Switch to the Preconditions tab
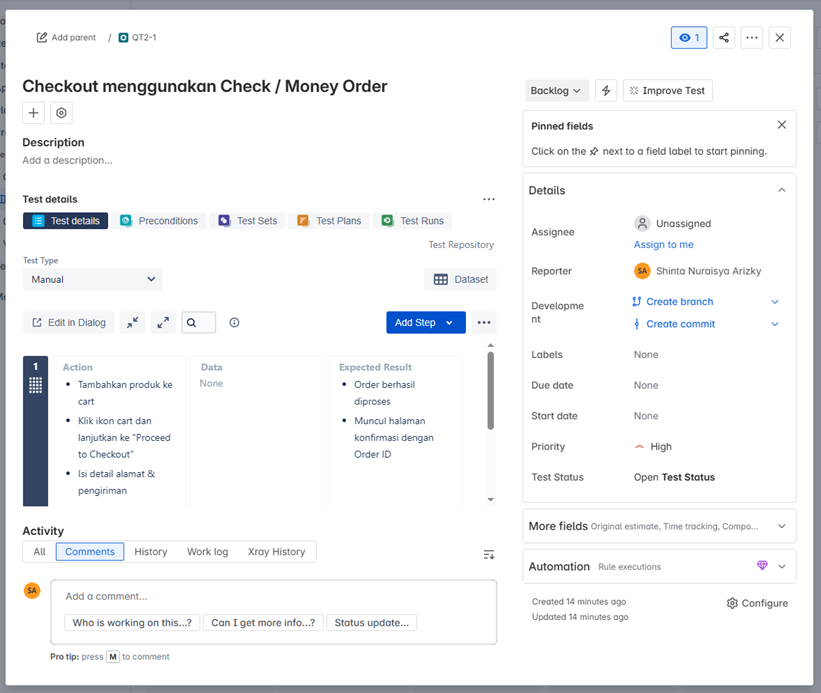This screenshot has height=693, width=821. 159,221
